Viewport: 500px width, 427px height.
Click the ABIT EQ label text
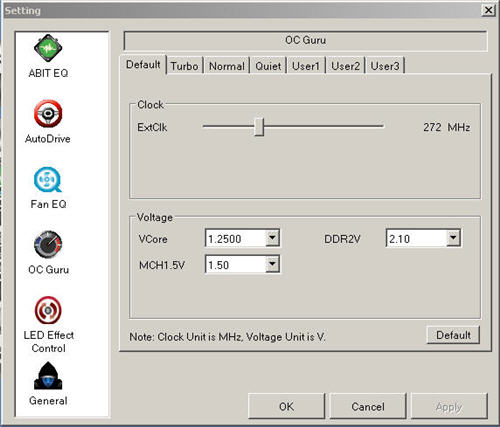click(48, 73)
